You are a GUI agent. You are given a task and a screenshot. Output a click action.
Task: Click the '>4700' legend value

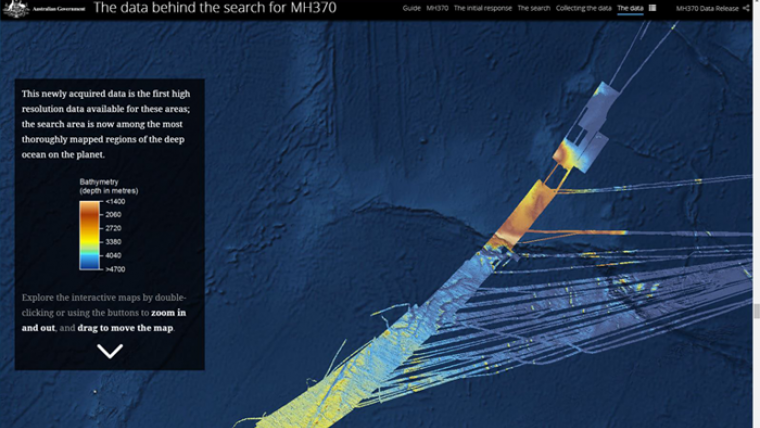click(x=115, y=269)
